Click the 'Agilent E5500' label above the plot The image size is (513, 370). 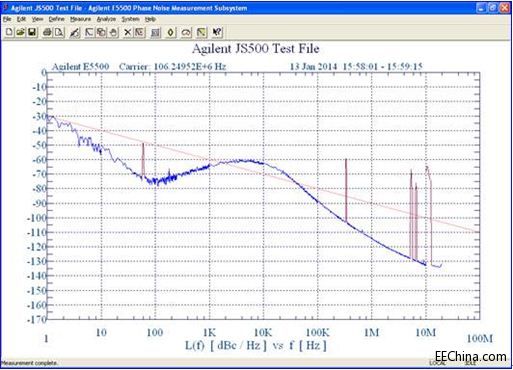pos(80,67)
